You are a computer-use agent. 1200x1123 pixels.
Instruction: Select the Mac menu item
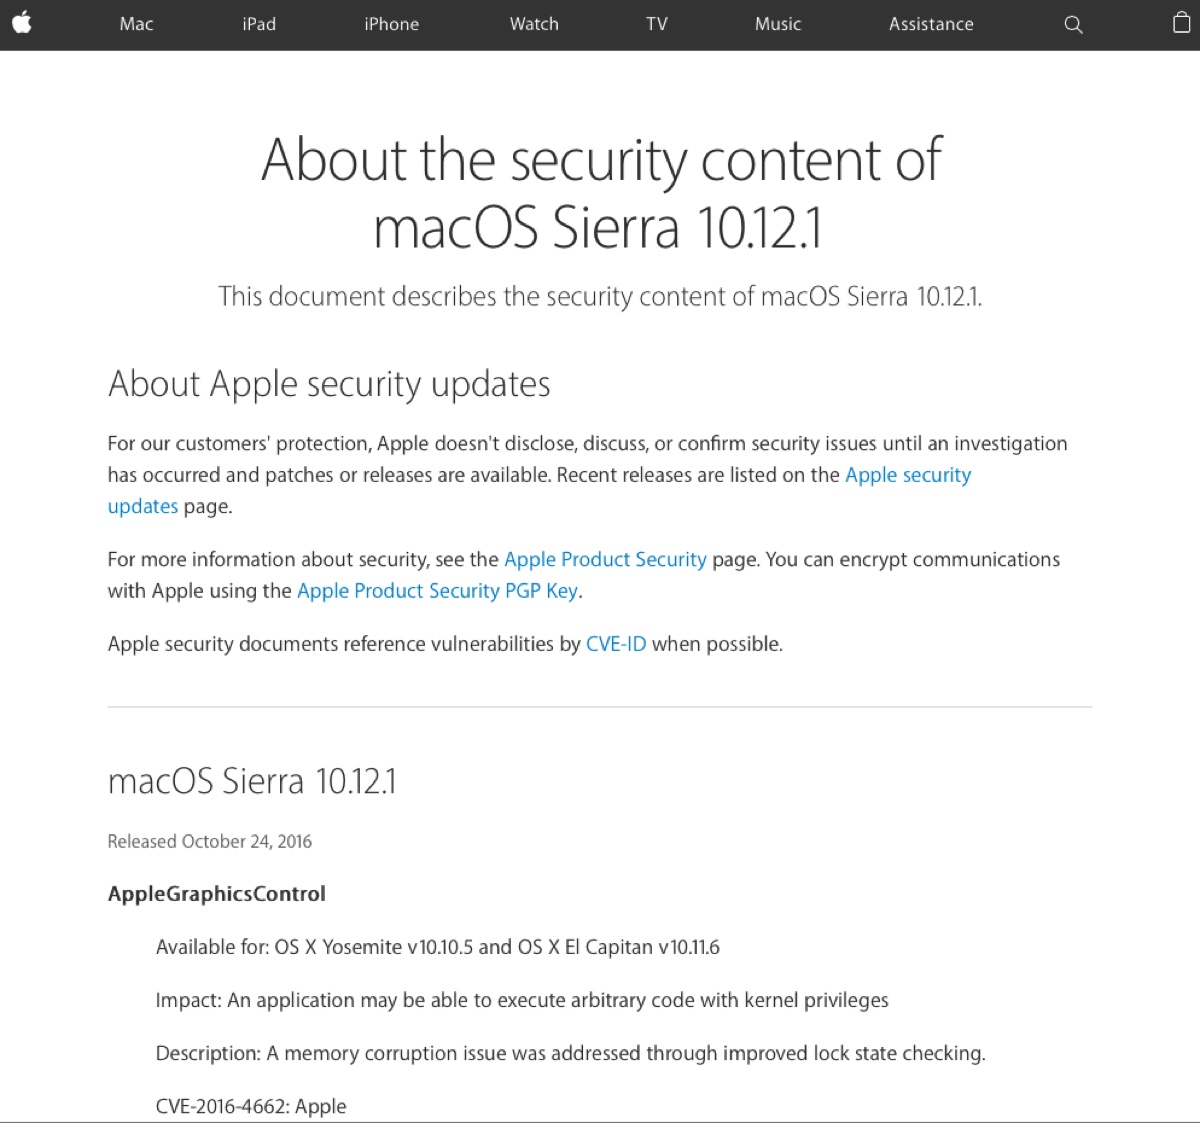point(136,24)
